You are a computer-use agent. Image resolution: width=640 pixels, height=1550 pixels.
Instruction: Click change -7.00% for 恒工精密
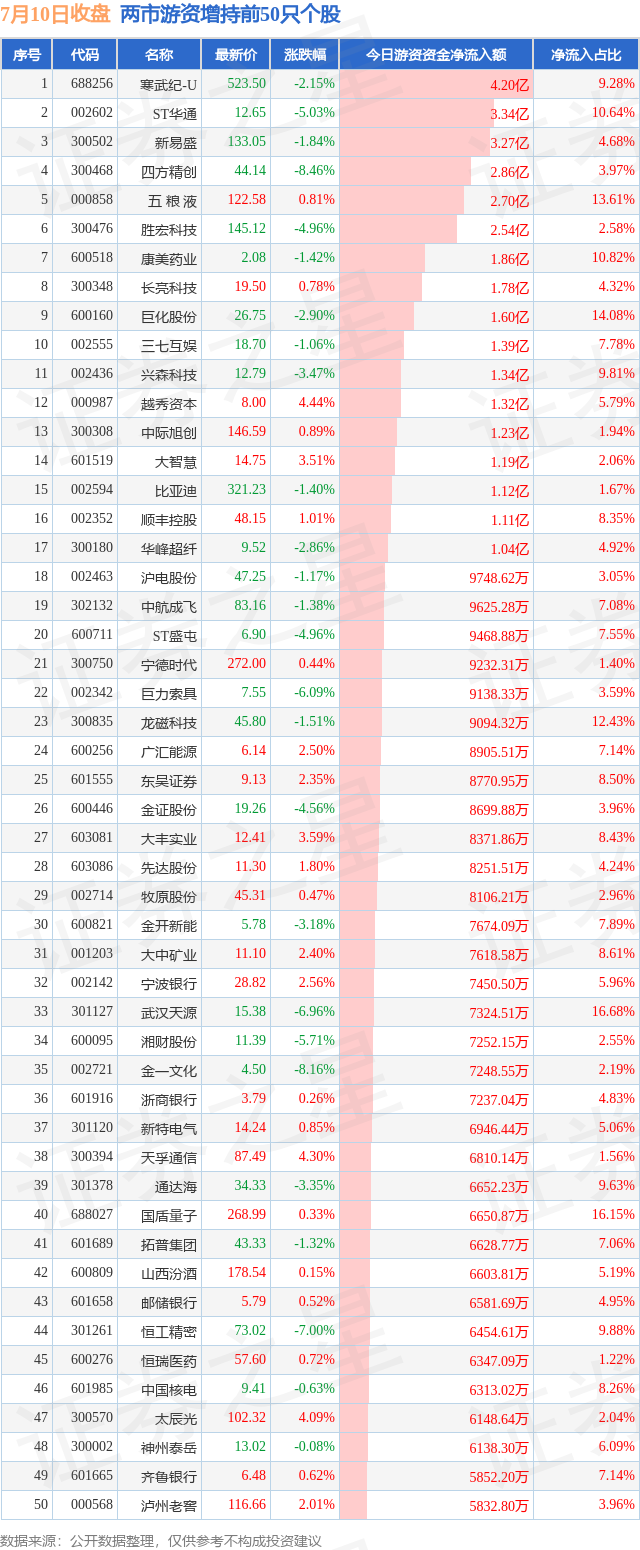click(x=315, y=1331)
